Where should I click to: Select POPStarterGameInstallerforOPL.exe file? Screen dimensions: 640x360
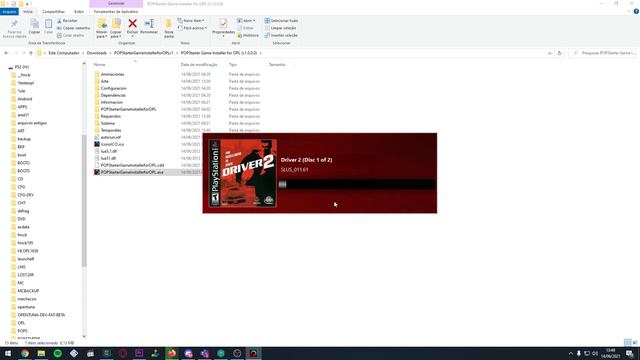(132, 172)
